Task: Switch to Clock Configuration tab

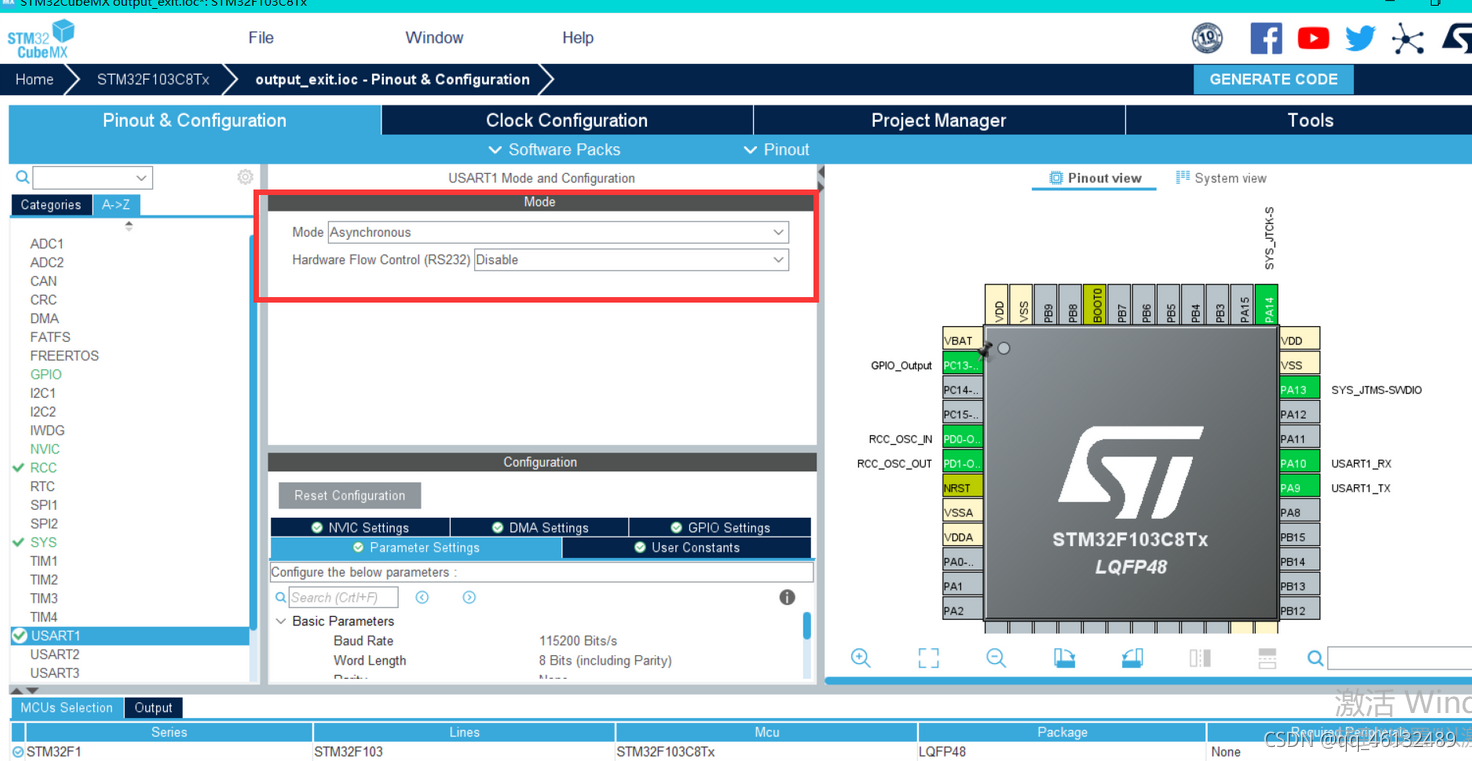Action: pyautogui.click(x=567, y=120)
